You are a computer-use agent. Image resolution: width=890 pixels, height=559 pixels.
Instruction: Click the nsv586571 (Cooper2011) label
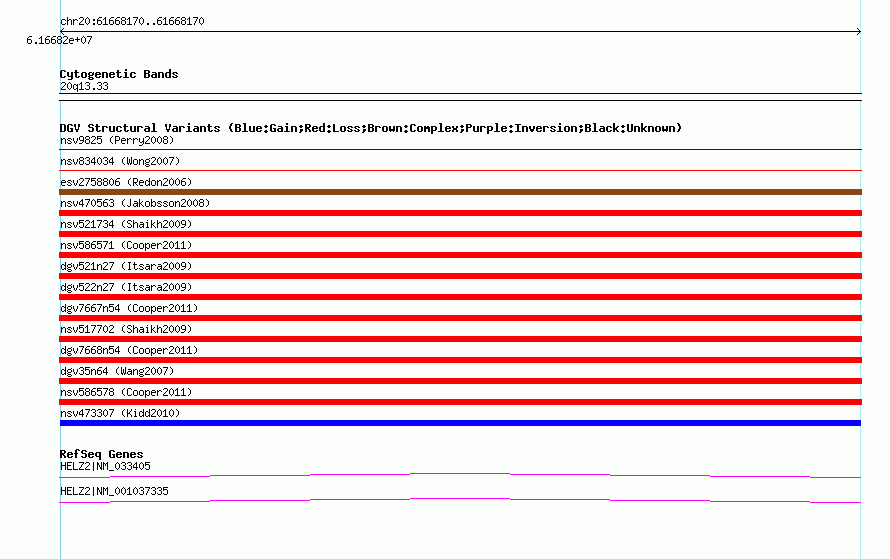[x=126, y=245]
